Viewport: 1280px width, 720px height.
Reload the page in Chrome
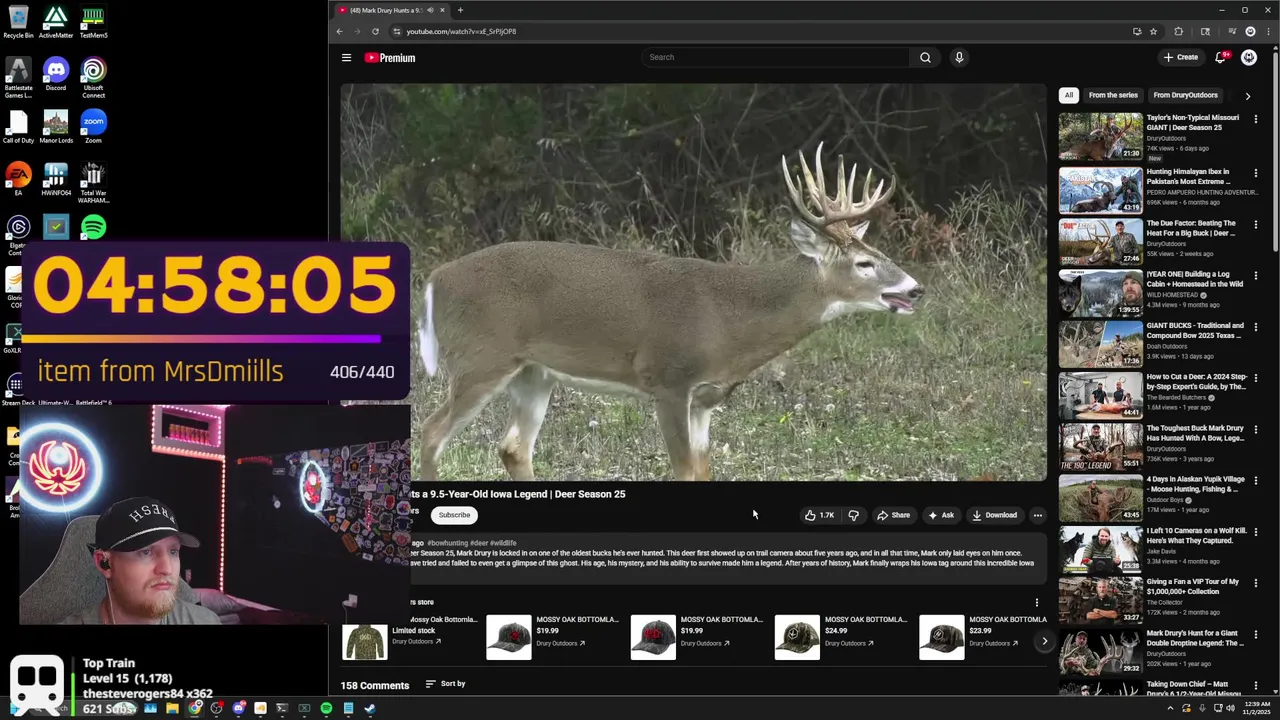pyautogui.click(x=375, y=31)
